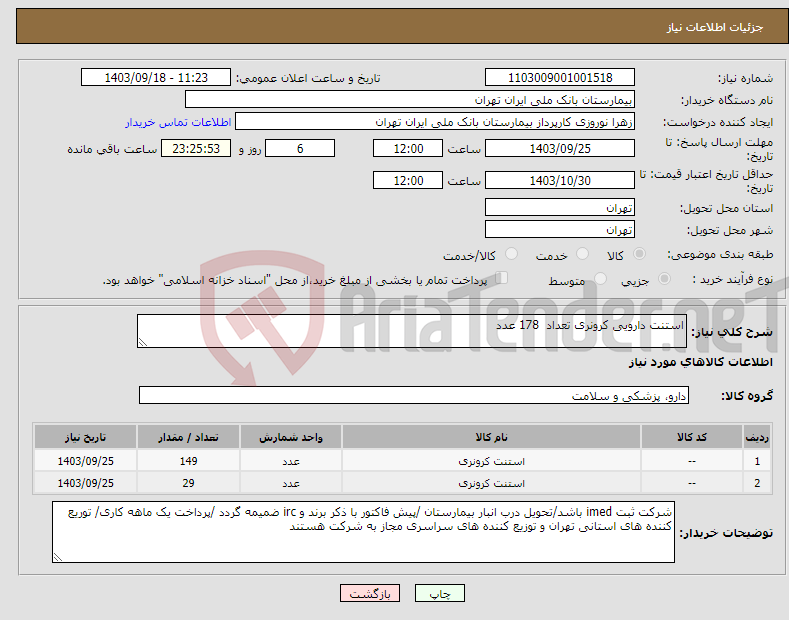Viewport: 789px width, 620px height.
Task: Click the request creator name field
Action: coord(435,122)
